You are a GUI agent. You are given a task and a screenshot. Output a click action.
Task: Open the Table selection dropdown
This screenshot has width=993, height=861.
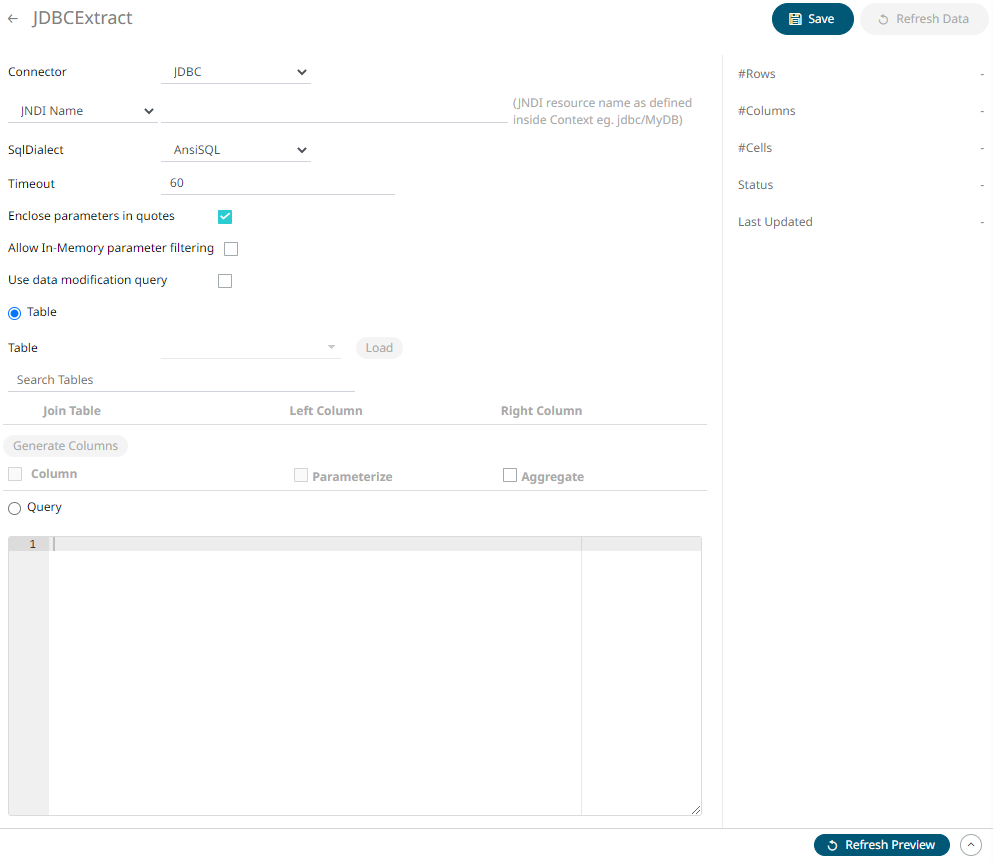[x=250, y=348]
